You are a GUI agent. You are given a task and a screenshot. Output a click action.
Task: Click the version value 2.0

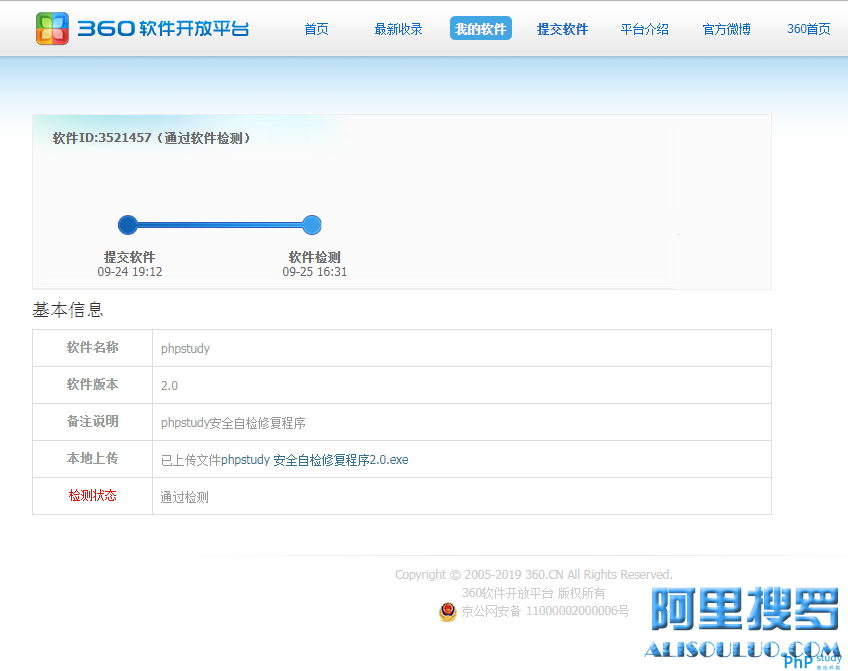coord(169,386)
